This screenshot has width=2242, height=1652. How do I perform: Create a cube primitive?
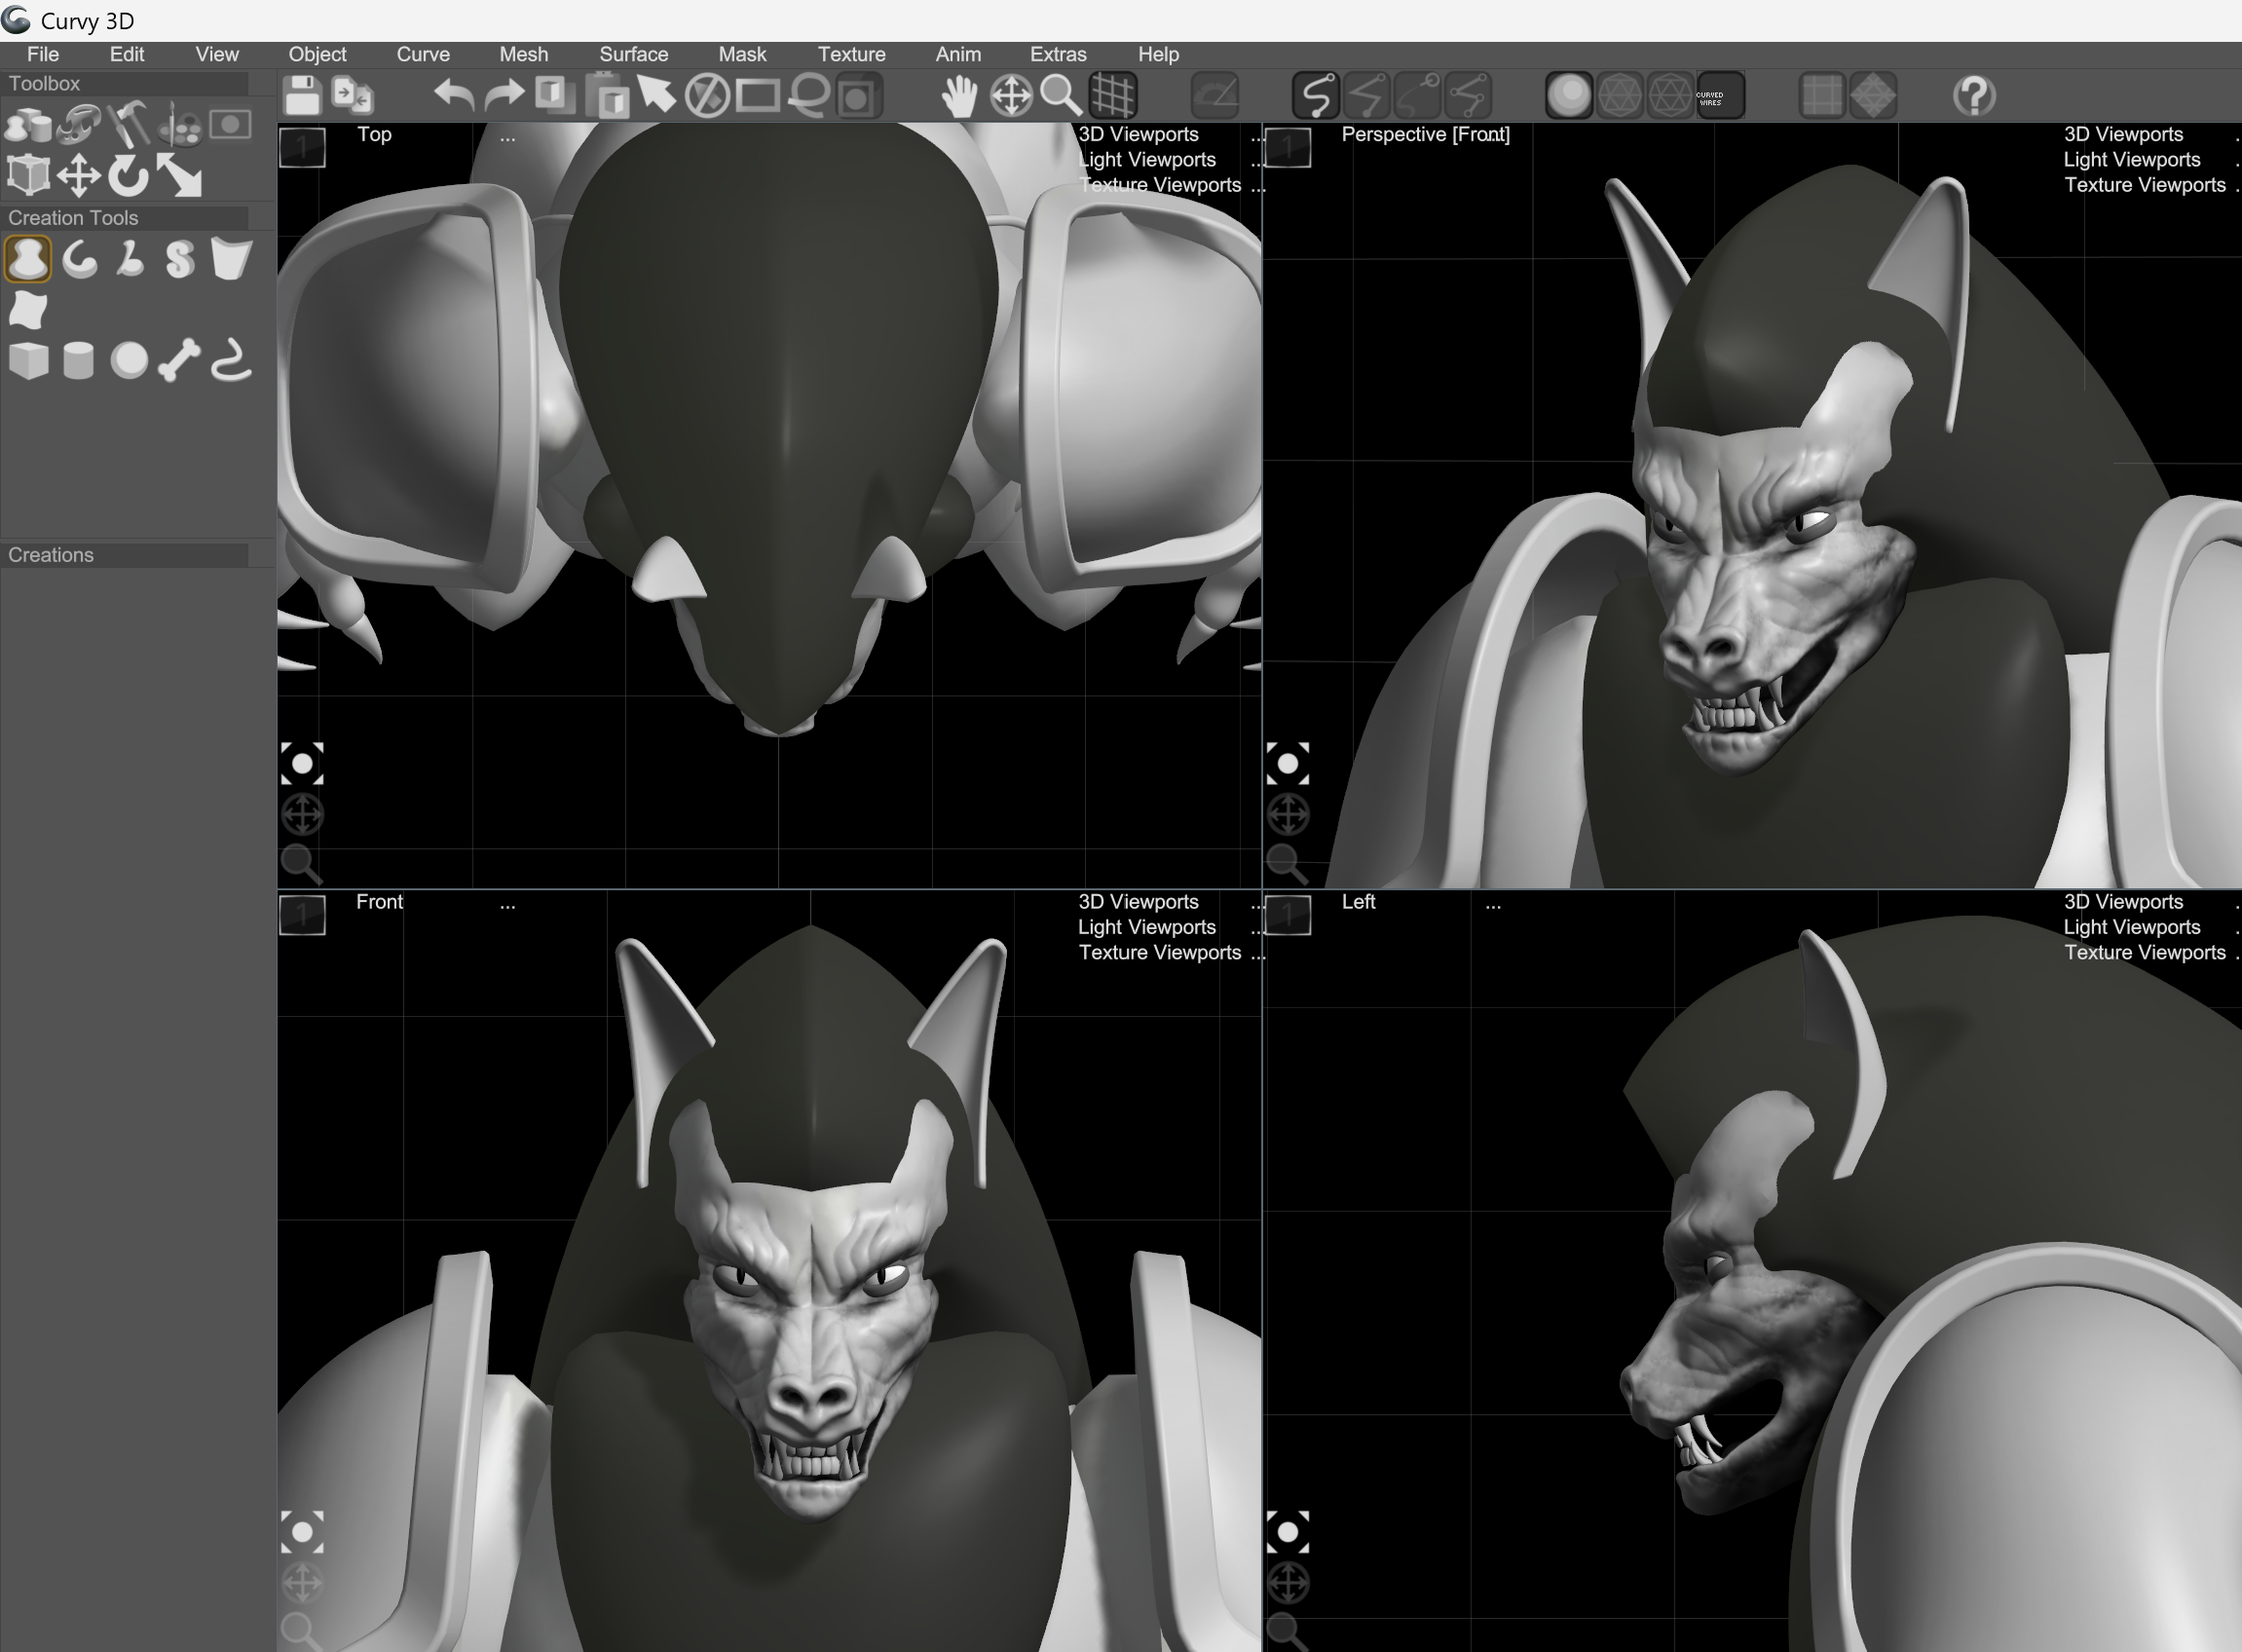[28, 361]
